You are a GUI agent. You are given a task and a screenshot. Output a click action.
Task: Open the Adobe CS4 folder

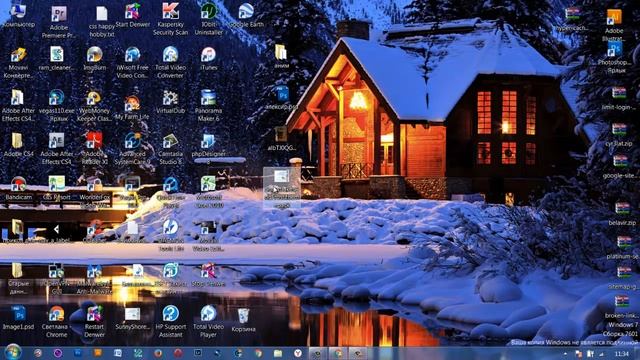[x=17, y=145]
